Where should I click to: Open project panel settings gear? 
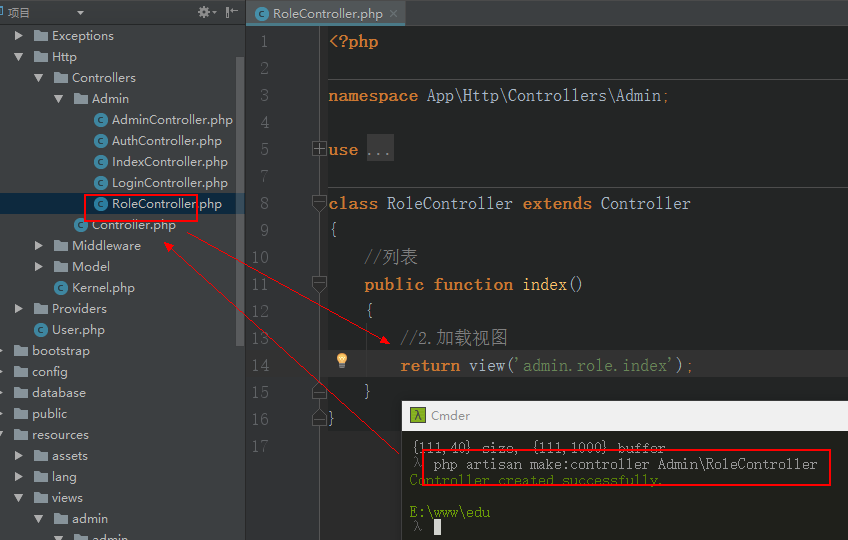[204, 12]
